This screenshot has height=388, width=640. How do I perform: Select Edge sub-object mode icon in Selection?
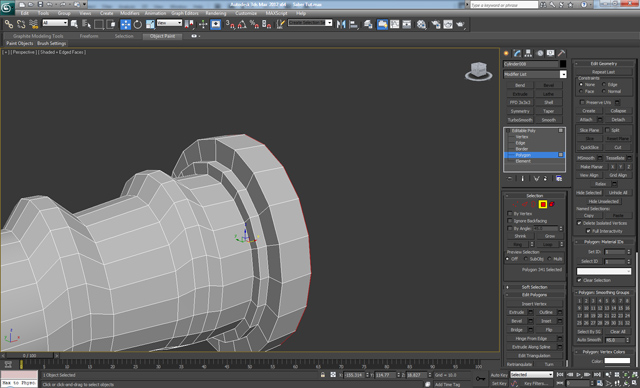tap(525, 204)
